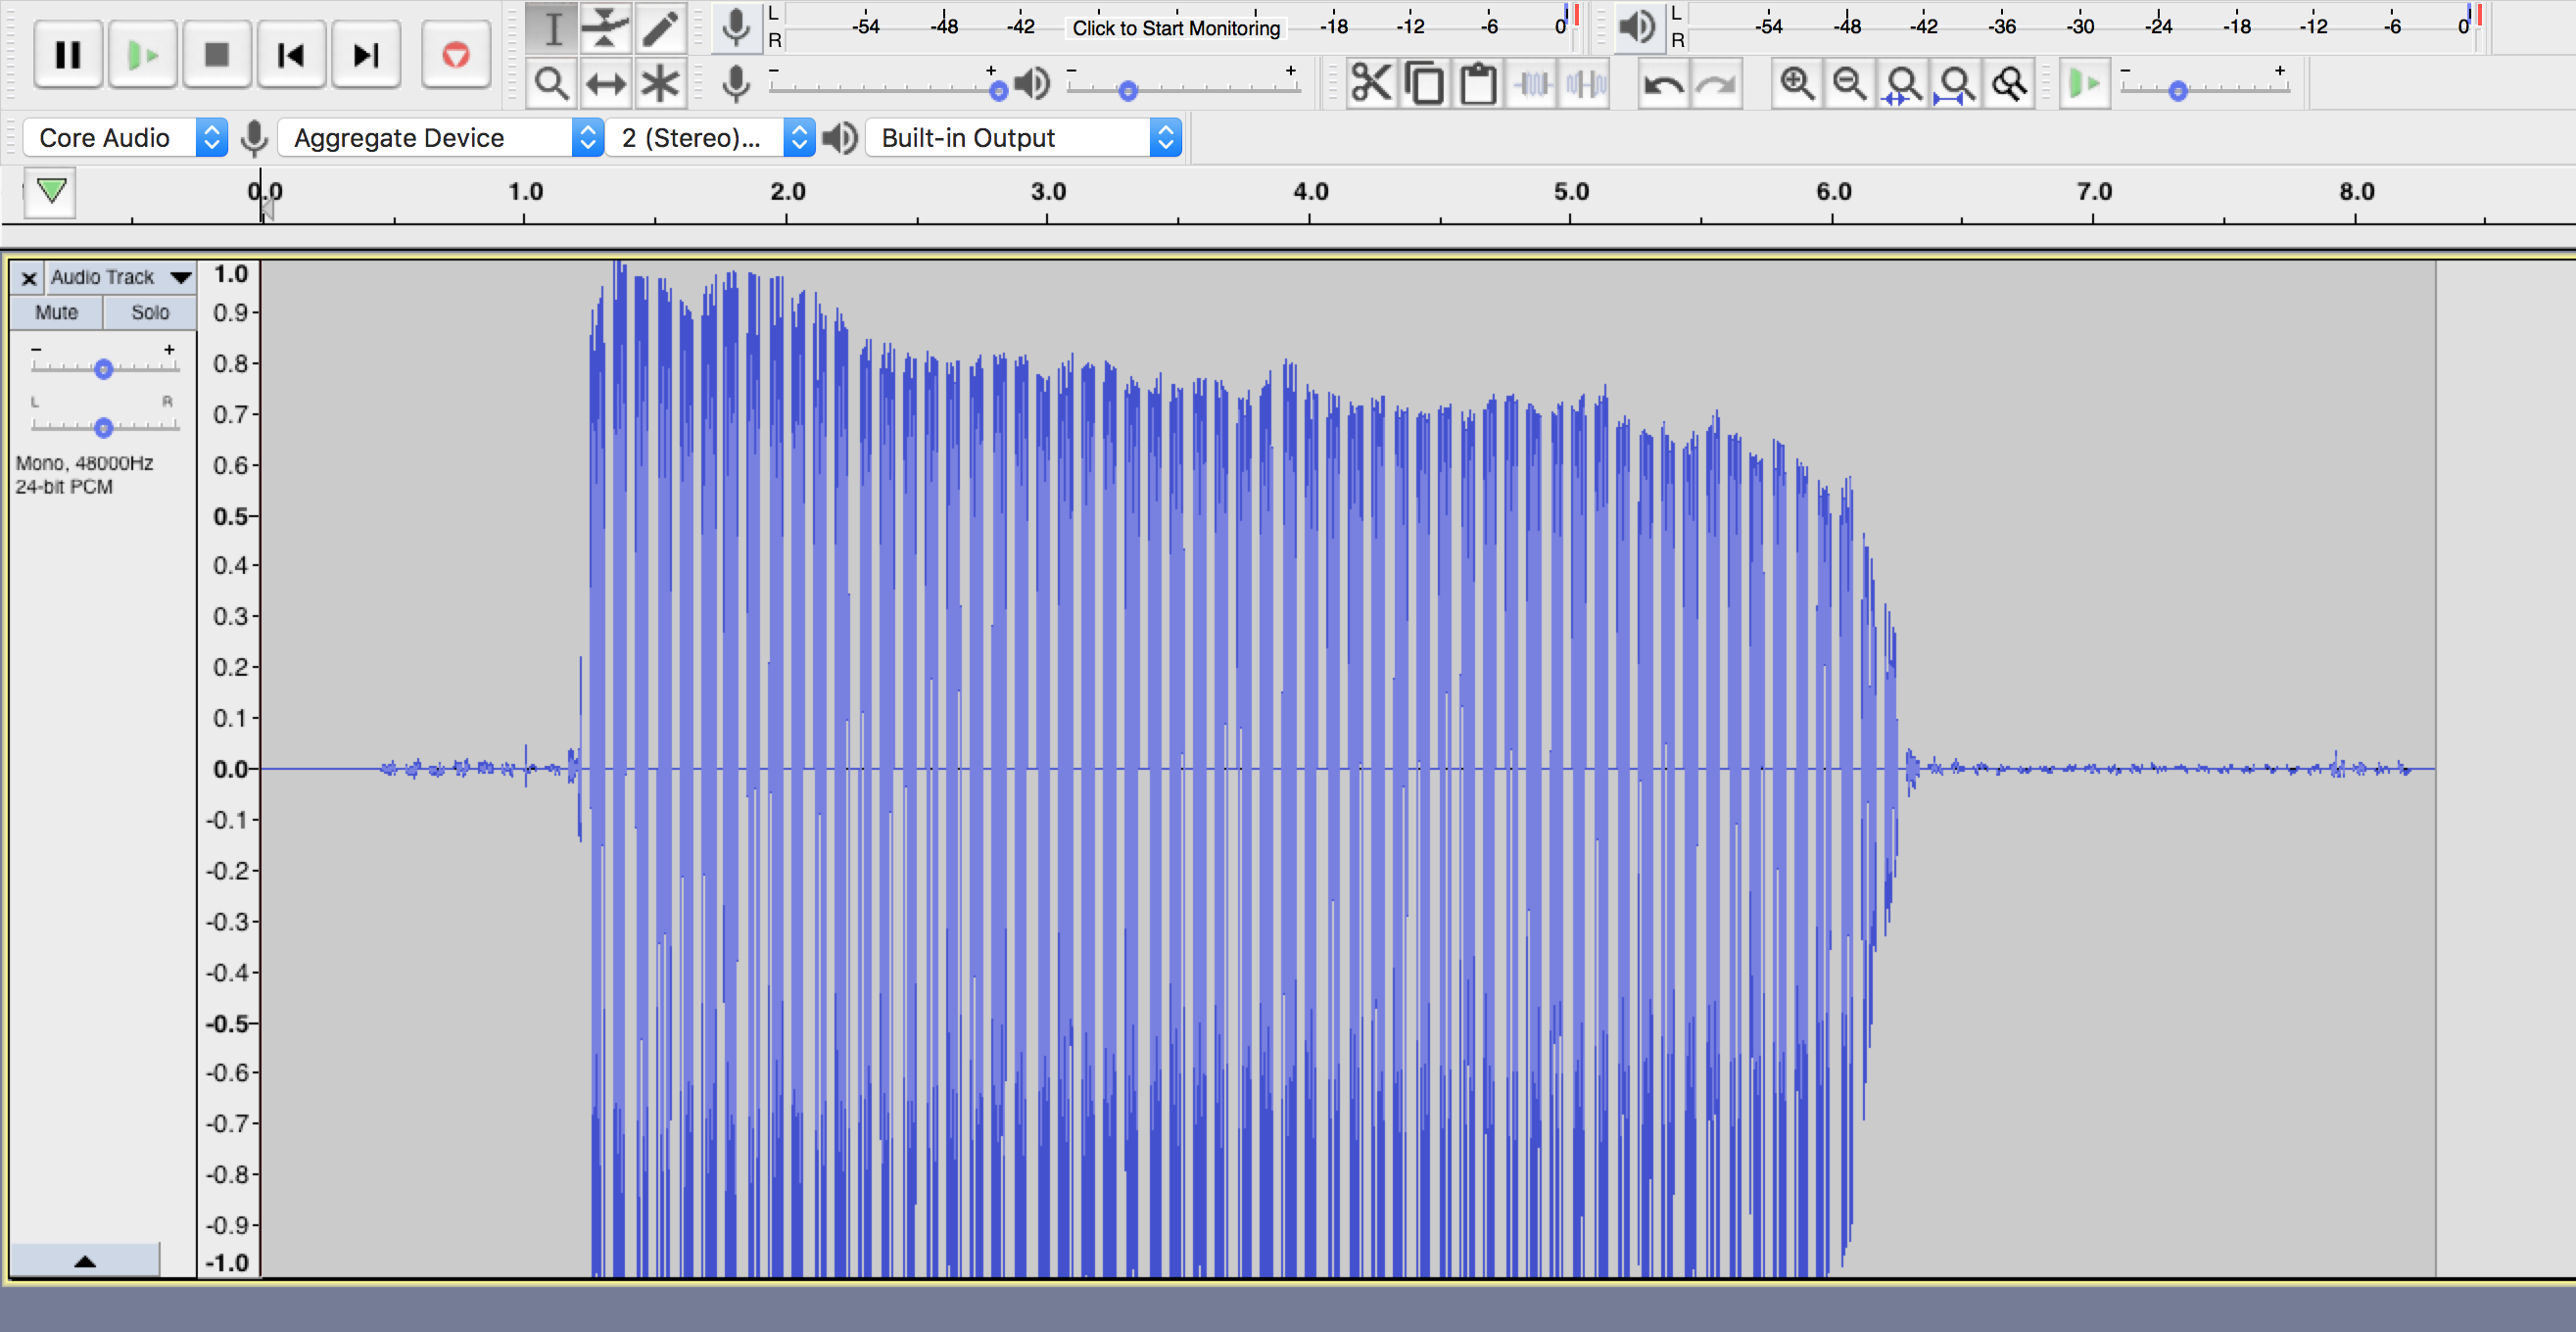Zoom in on the waveform
This screenshot has width=2576, height=1332.
1797,84
